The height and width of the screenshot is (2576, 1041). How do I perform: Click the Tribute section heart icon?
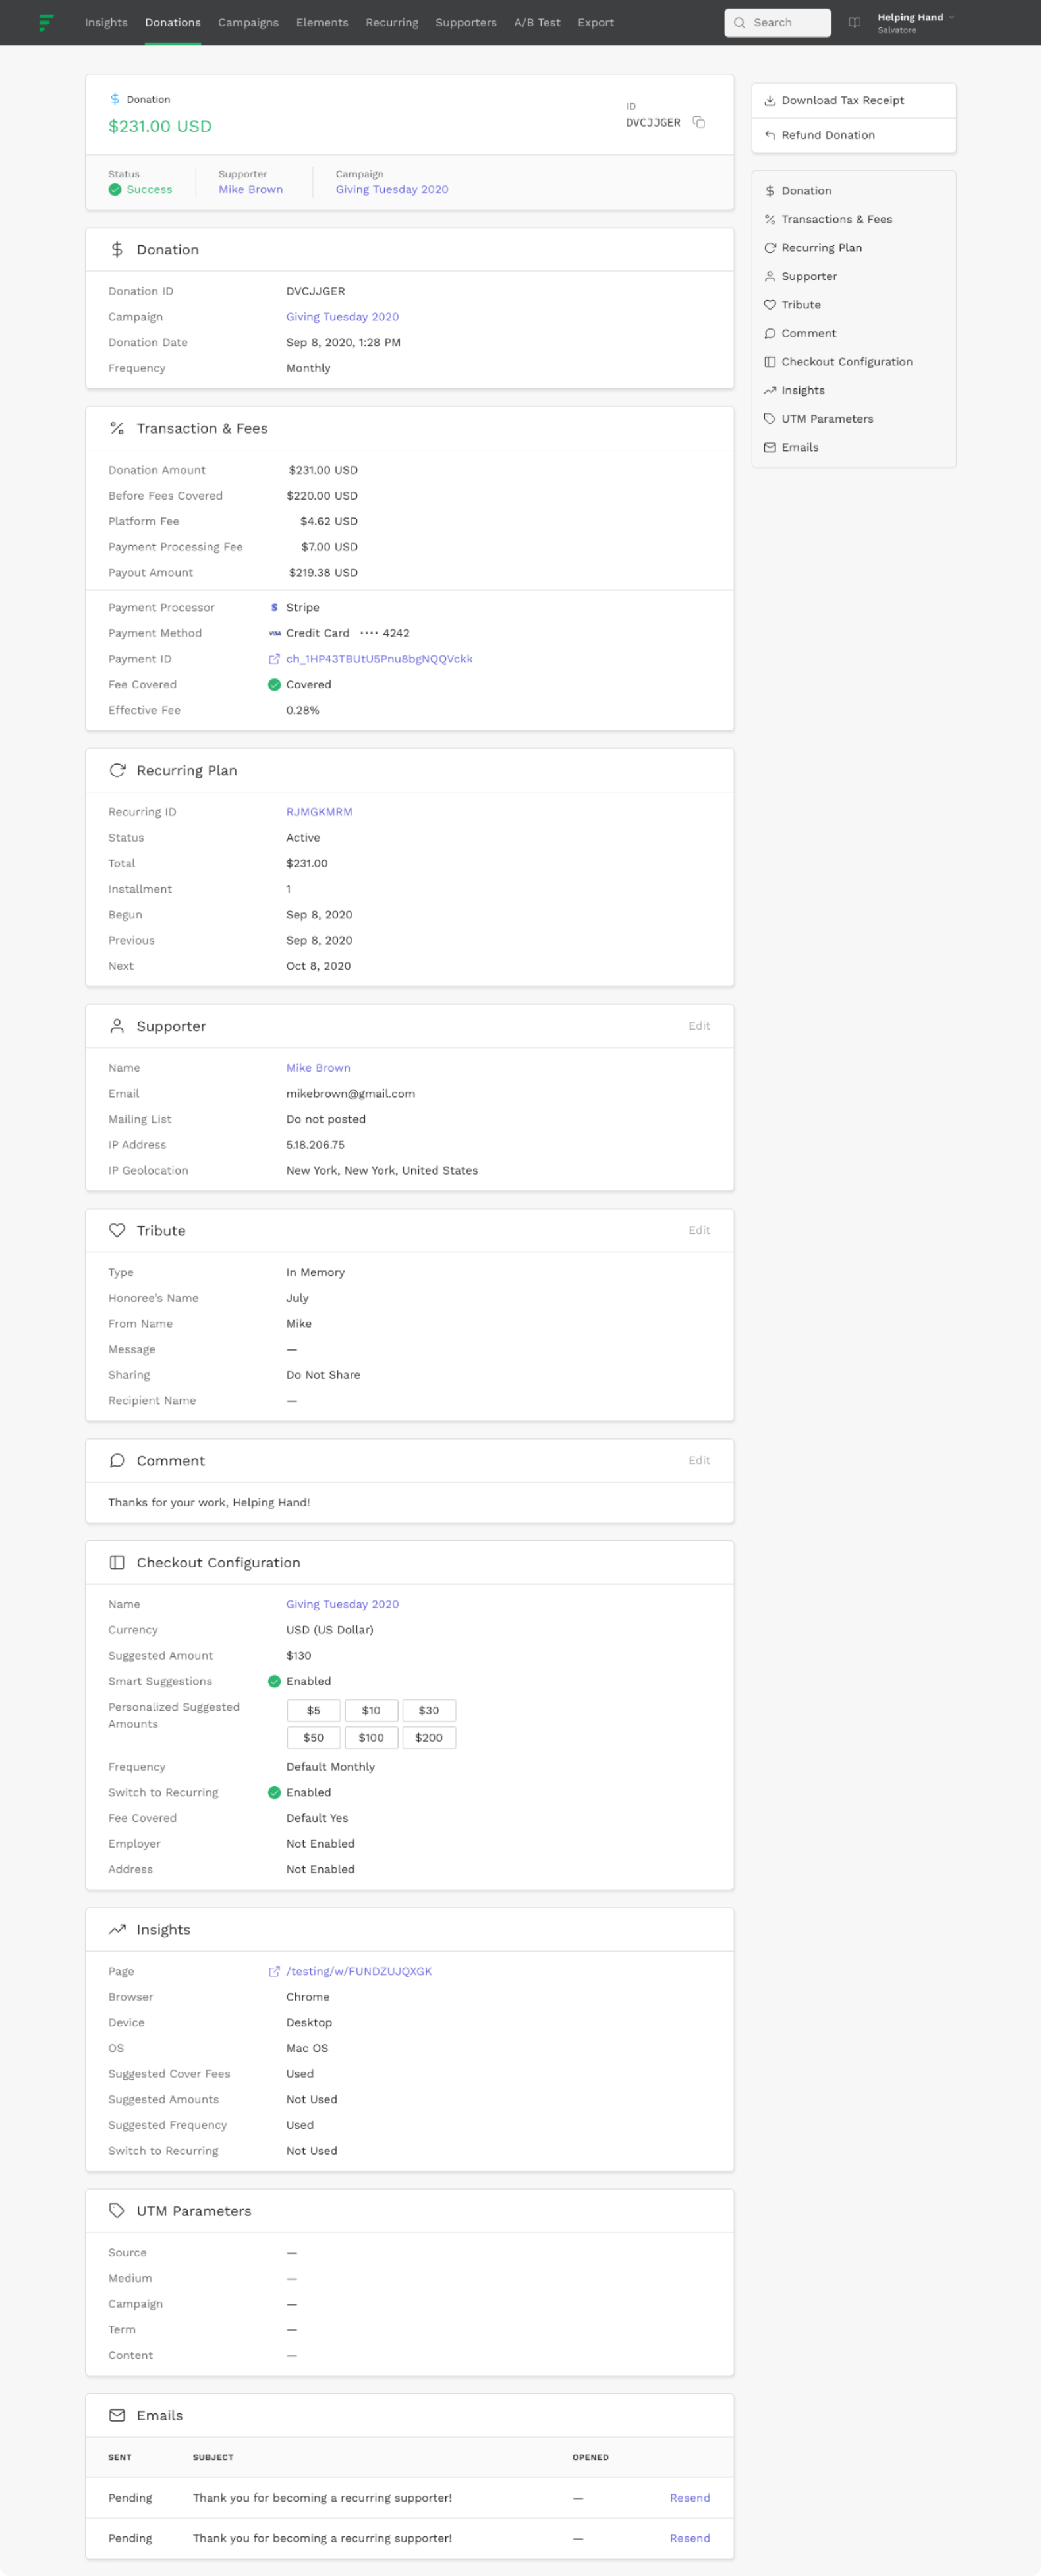117,1230
